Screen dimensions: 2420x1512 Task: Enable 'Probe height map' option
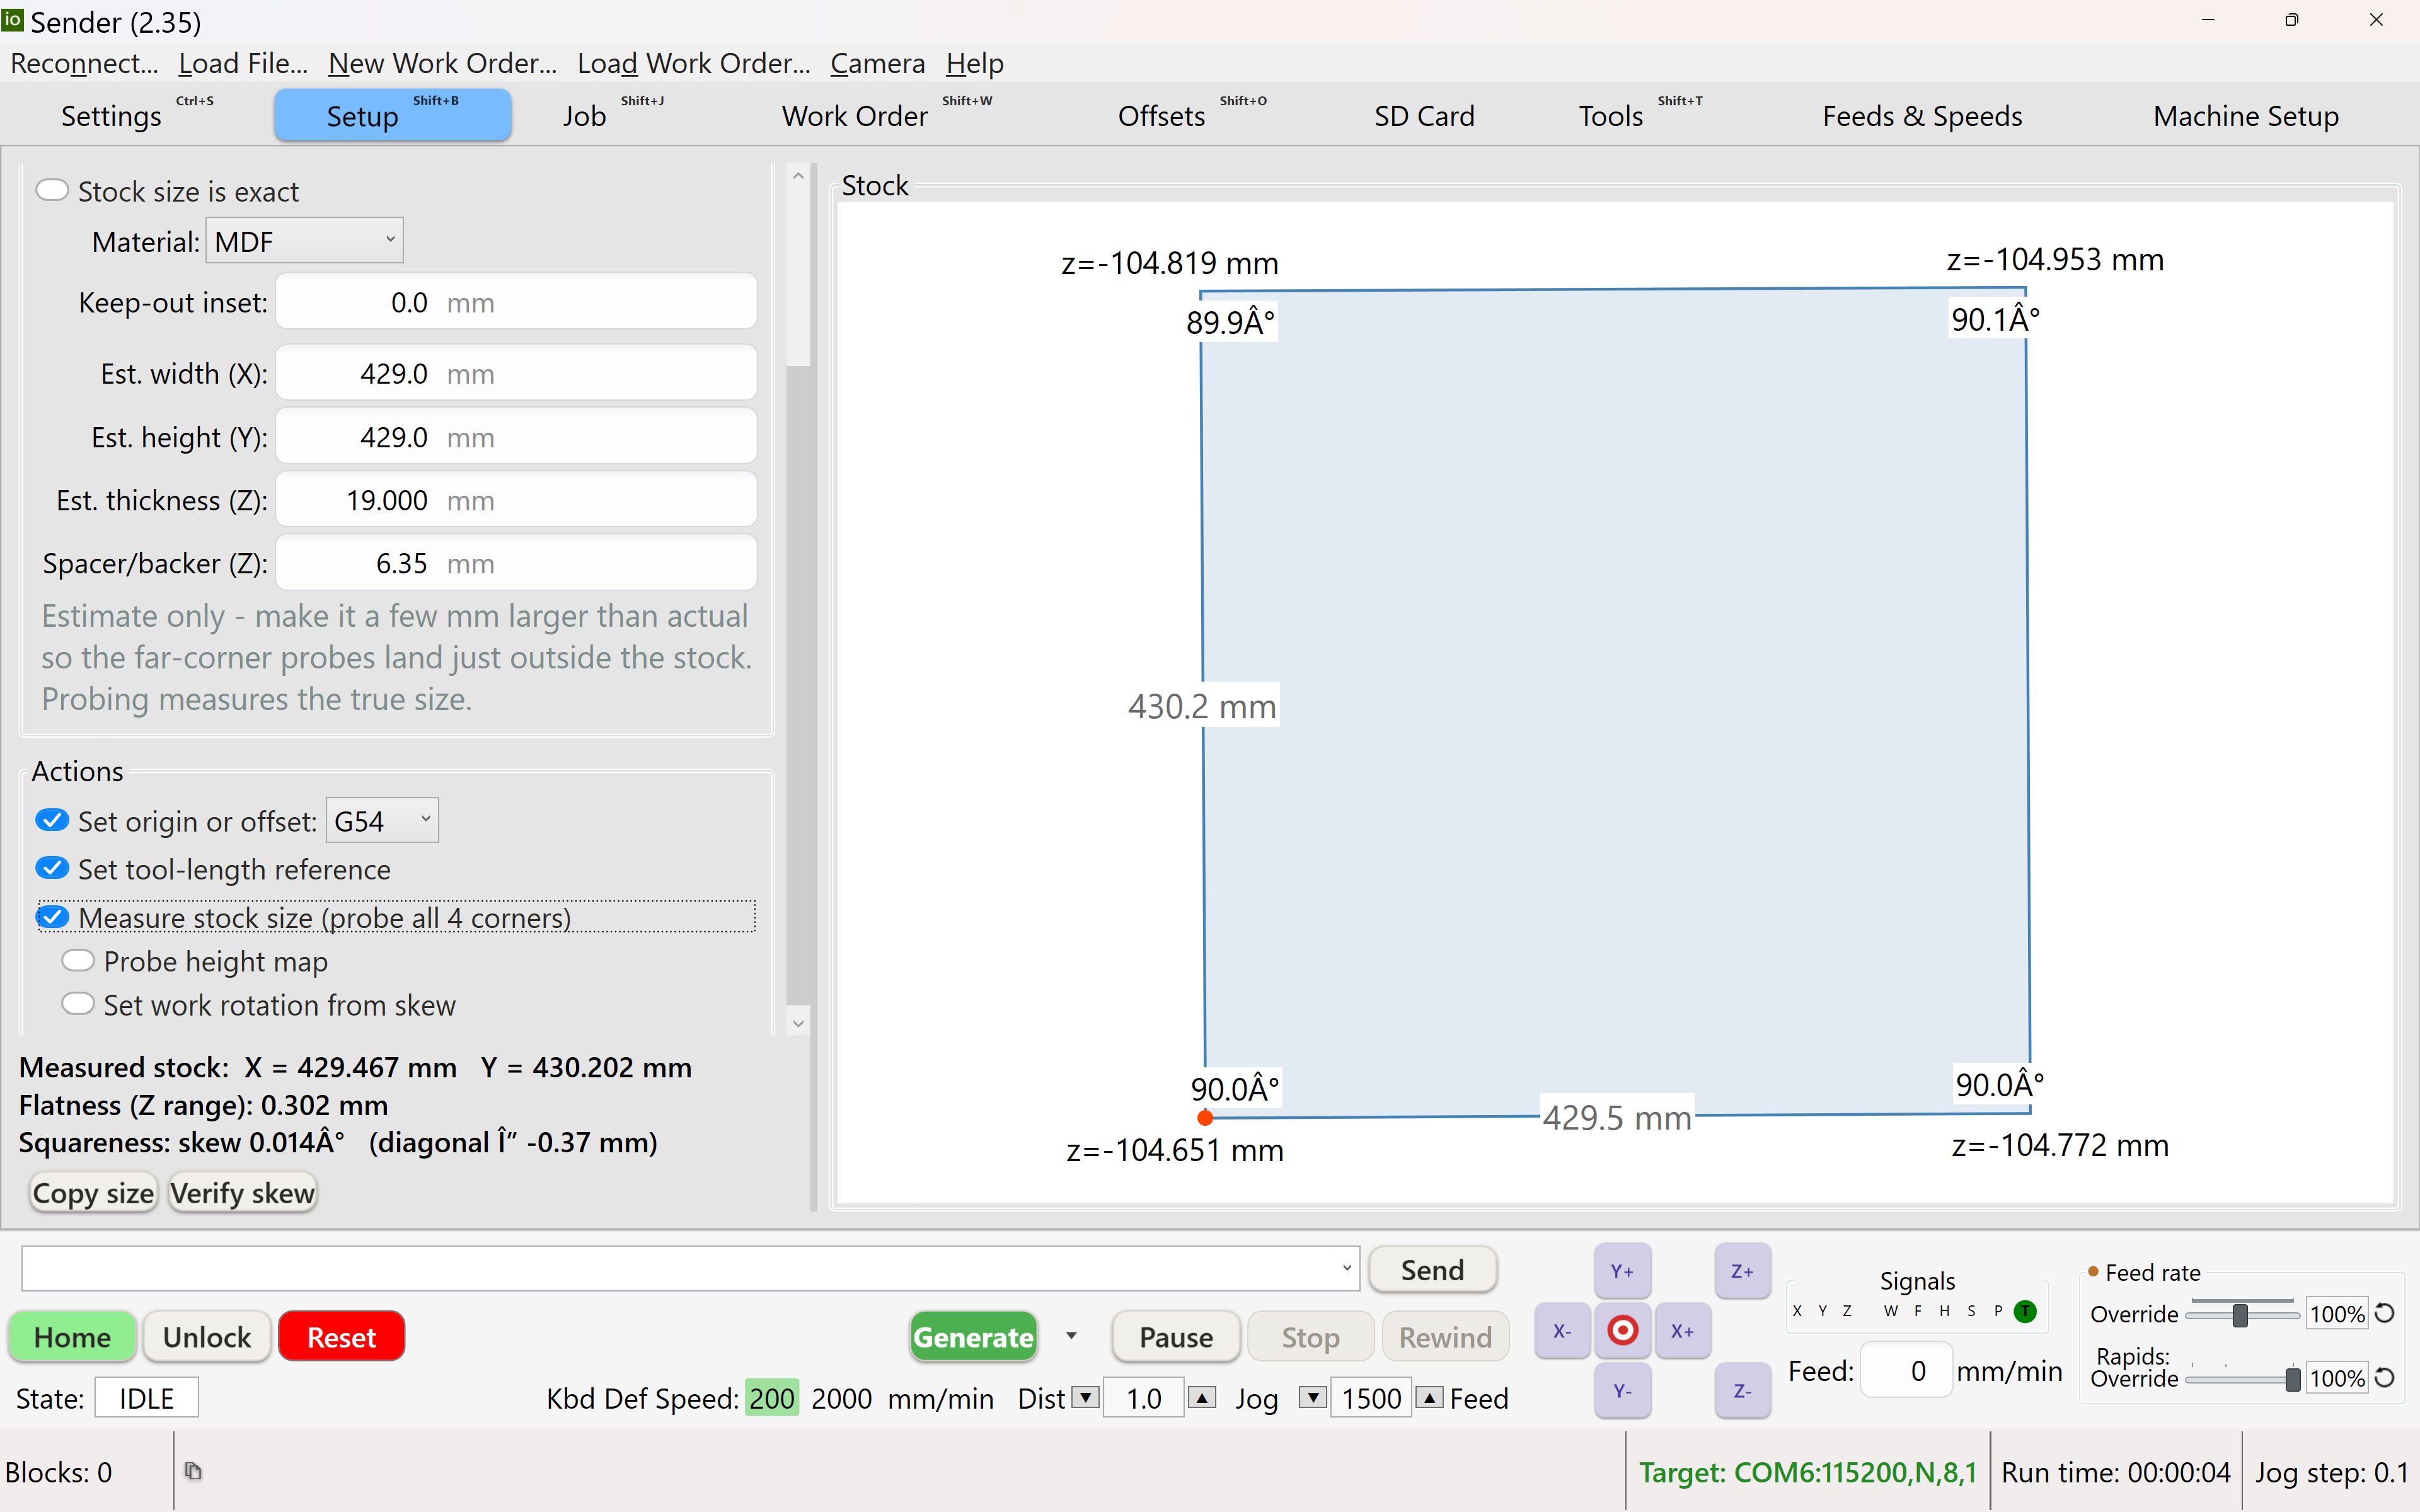point(78,960)
